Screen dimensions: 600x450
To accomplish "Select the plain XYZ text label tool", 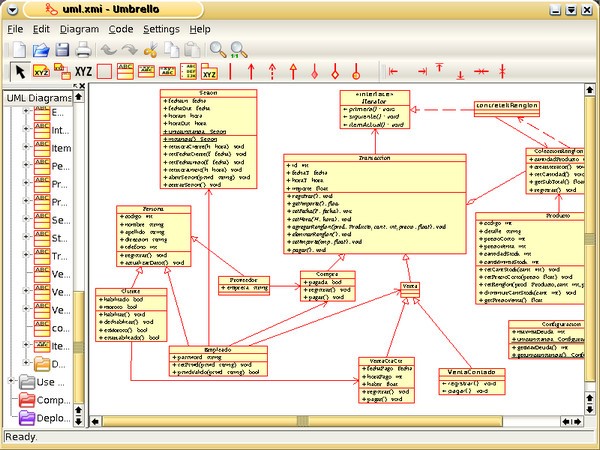I will coord(83,72).
